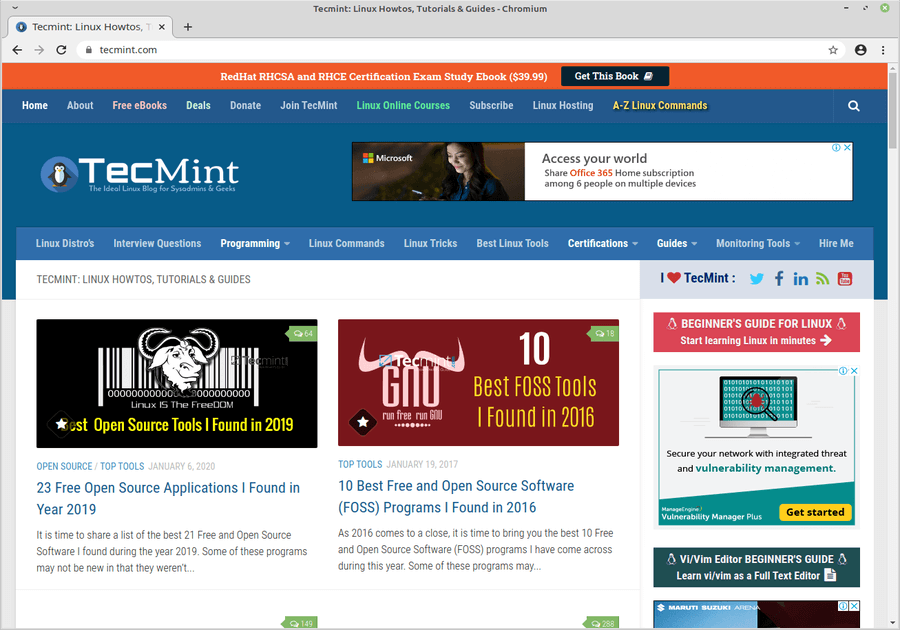Screen dimensions: 900x630
Task: Click the 18 comments badge
Action: [604, 333]
